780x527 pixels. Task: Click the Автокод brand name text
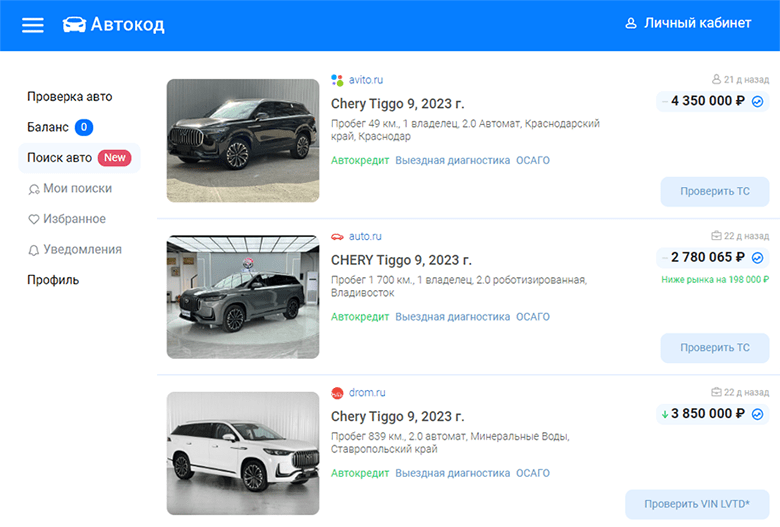[x=127, y=24]
